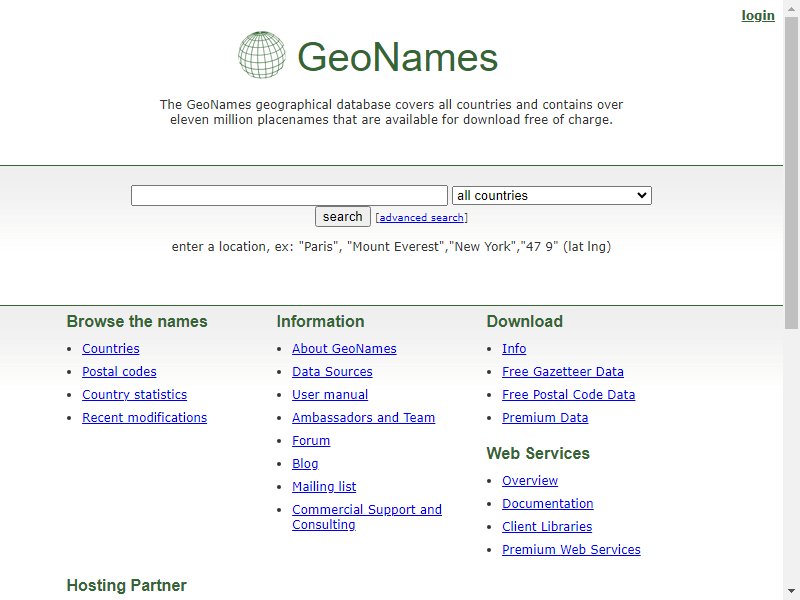Click the search button

[x=342, y=216]
